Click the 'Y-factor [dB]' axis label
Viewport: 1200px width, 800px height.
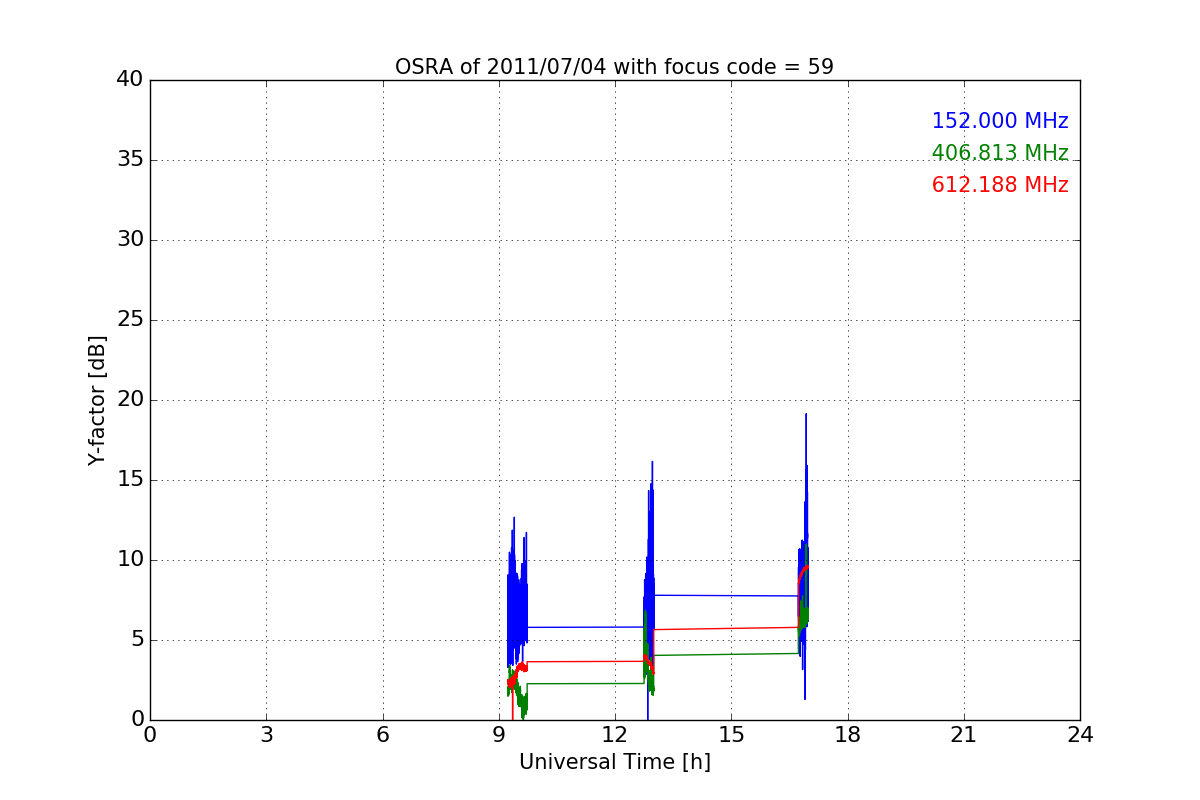pos(97,400)
